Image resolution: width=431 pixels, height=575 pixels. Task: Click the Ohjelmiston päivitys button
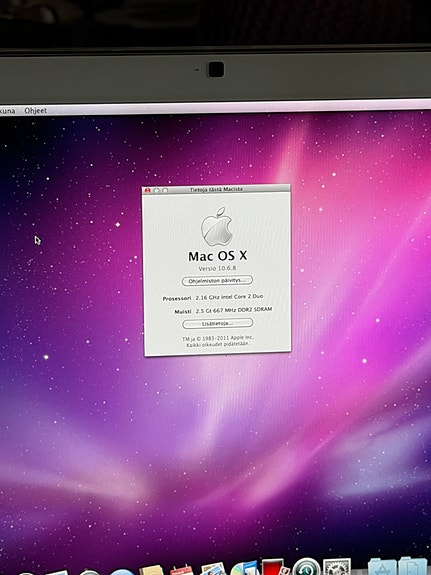pos(217,281)
